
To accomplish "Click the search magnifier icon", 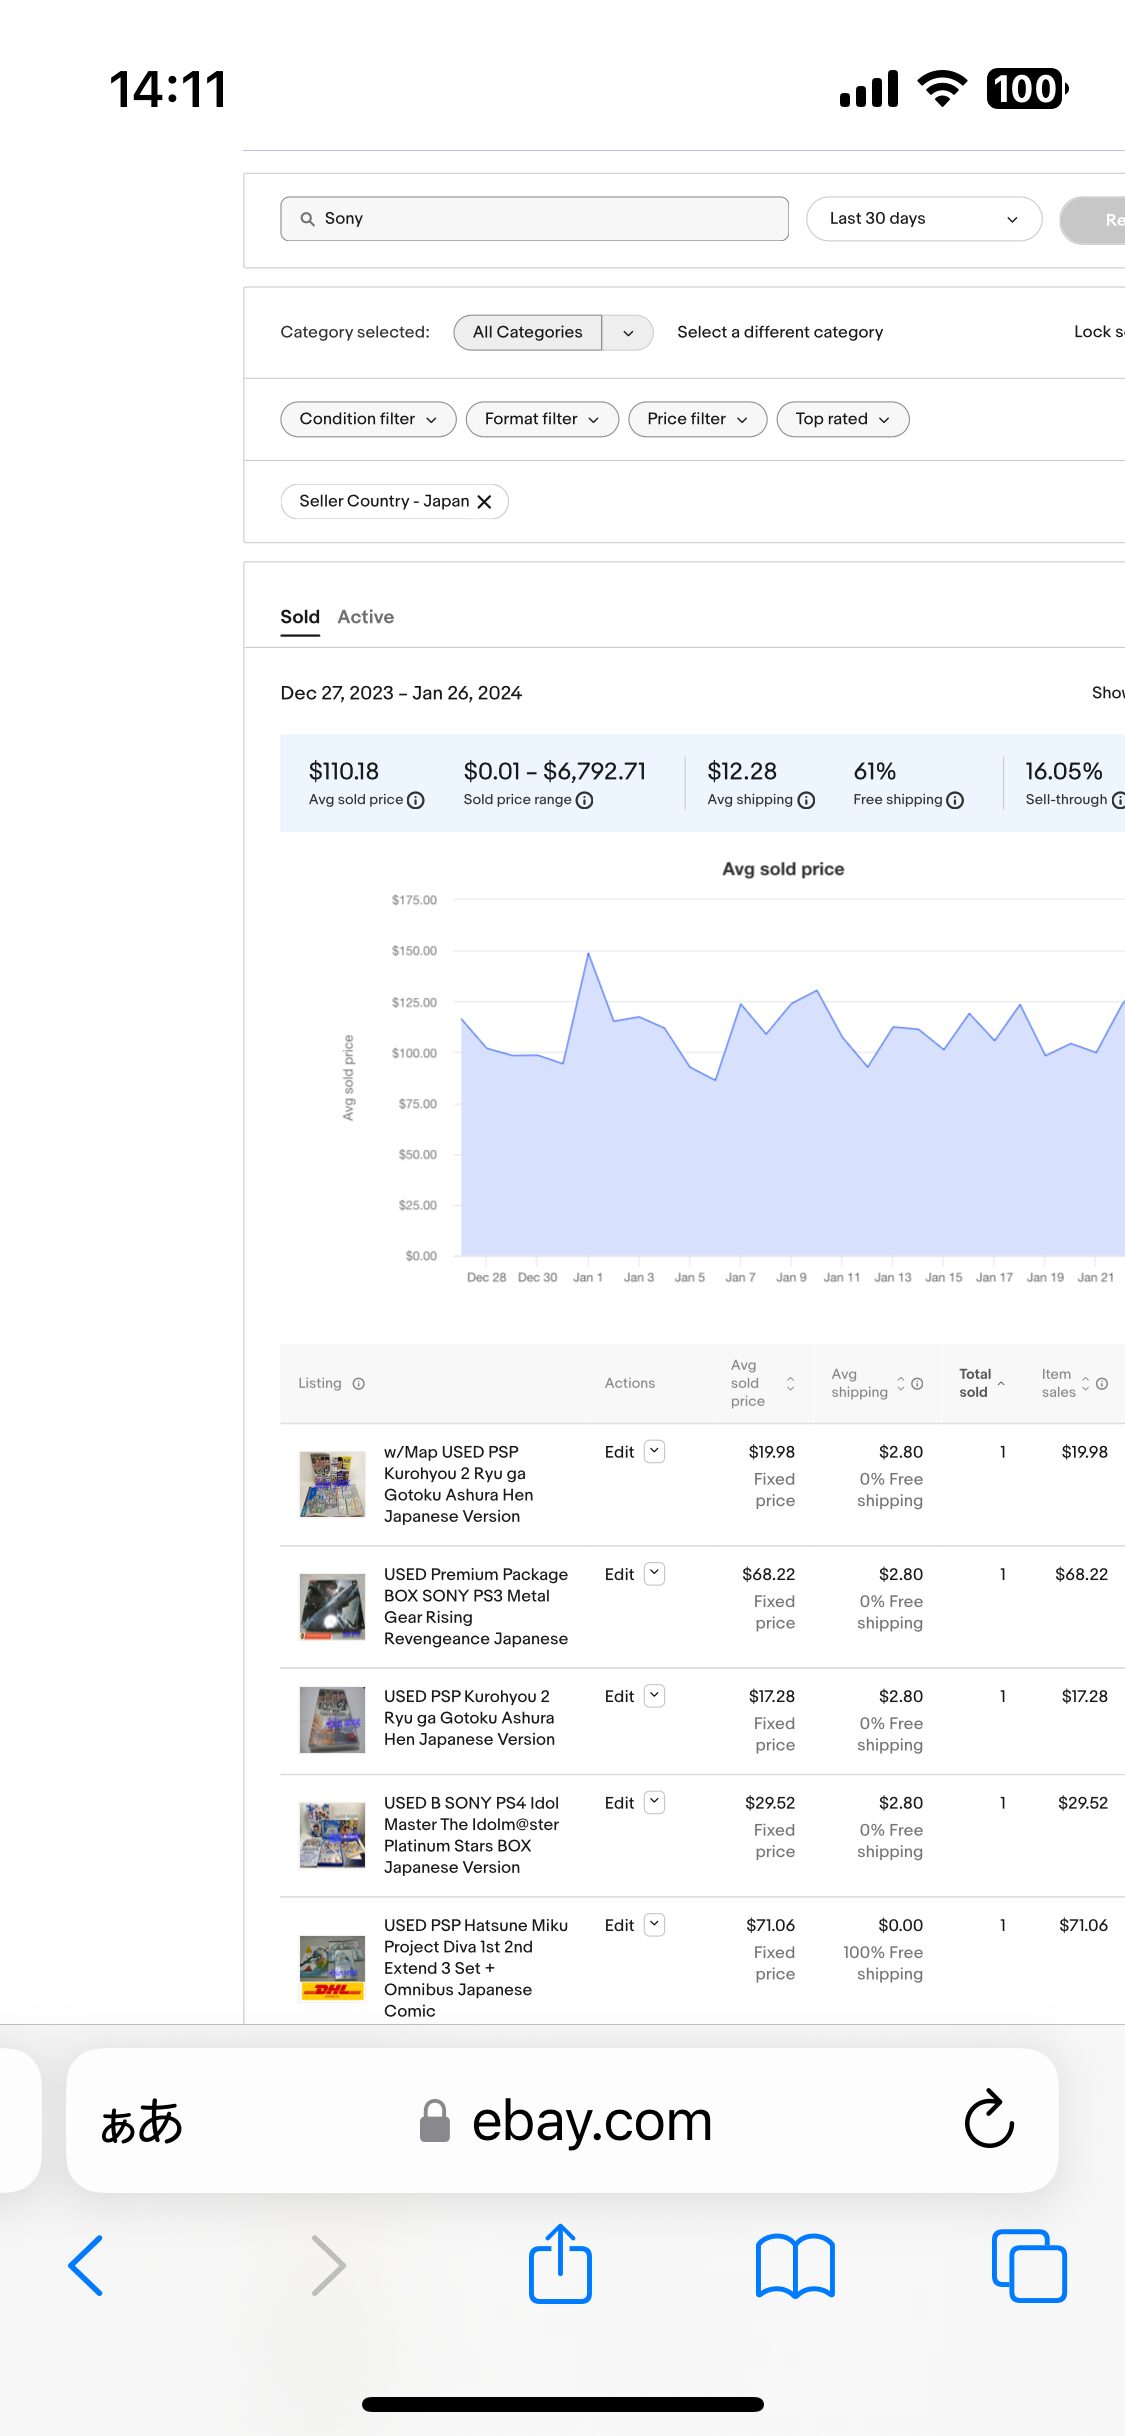I will coord(307,219).
